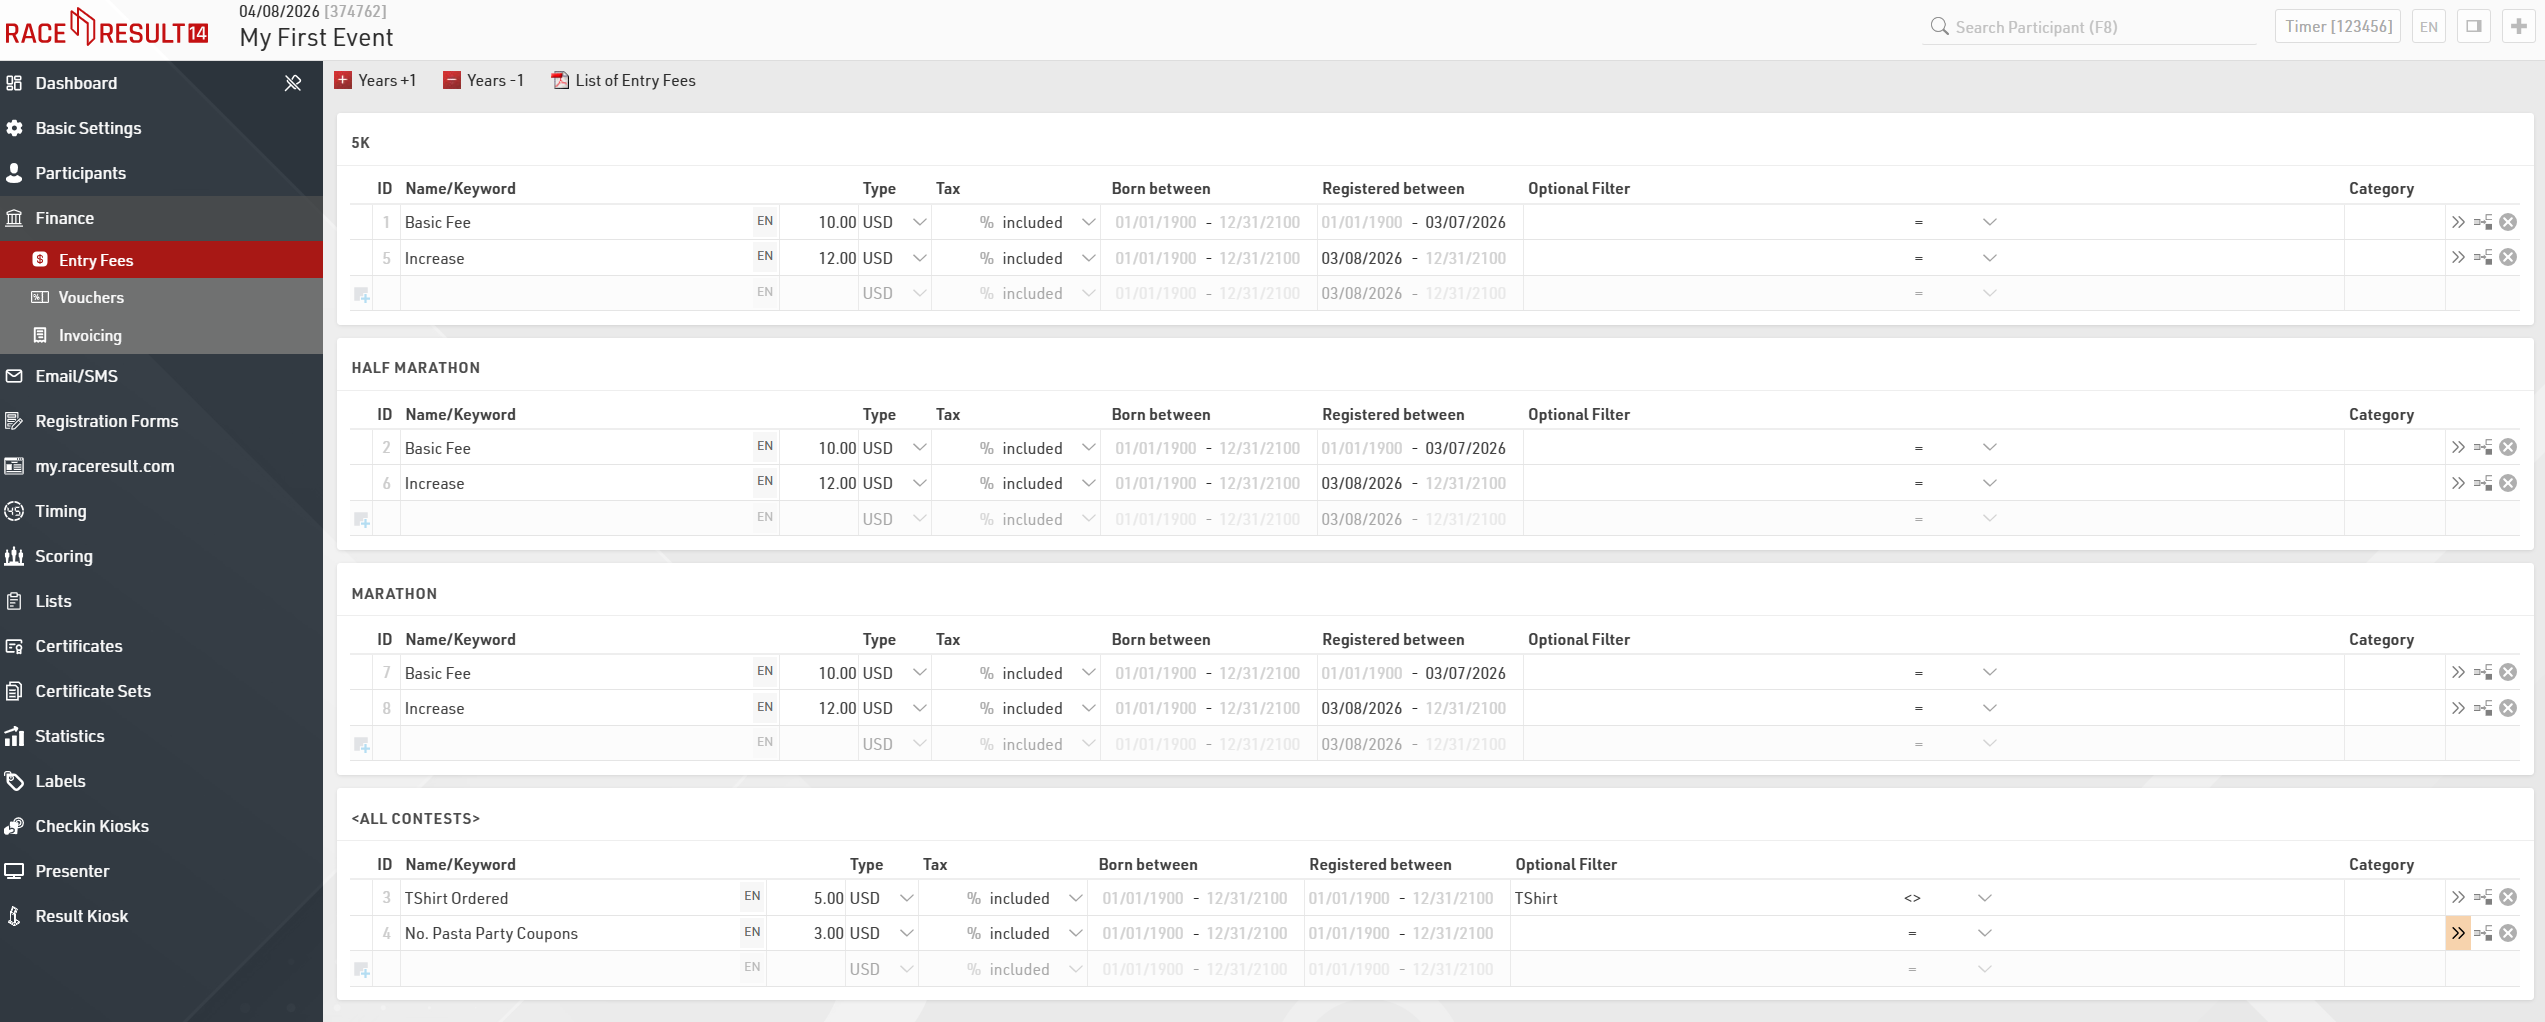2545x1022 pixels.
Task: Open filter operator dropdown on TShirt Ordered row
Action: 1984,898
